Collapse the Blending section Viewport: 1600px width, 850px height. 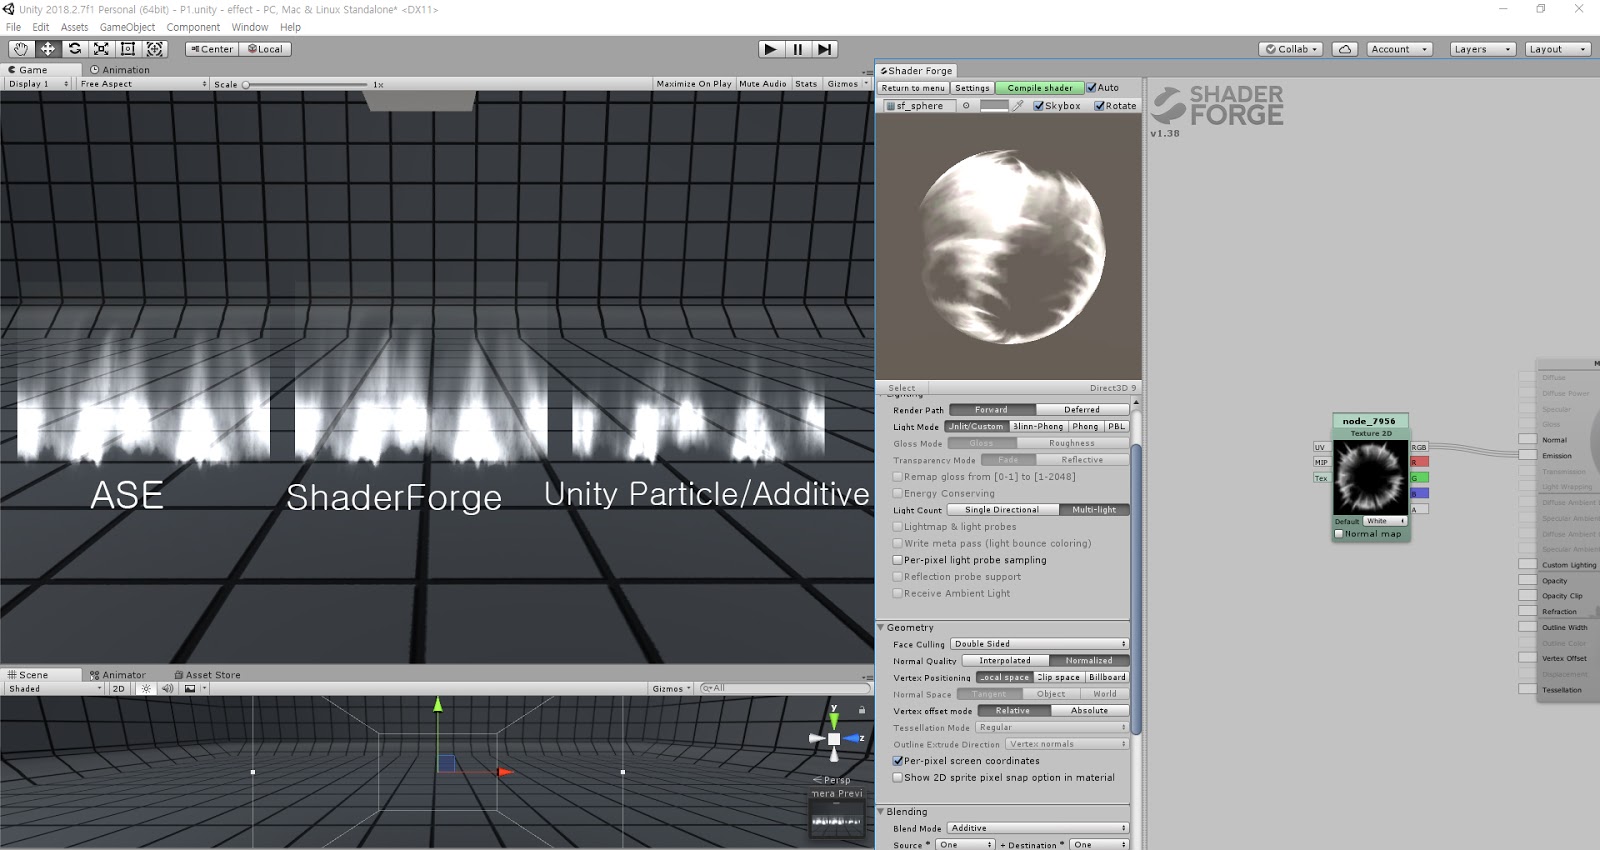pyautogui.click(x=881, y=812)
